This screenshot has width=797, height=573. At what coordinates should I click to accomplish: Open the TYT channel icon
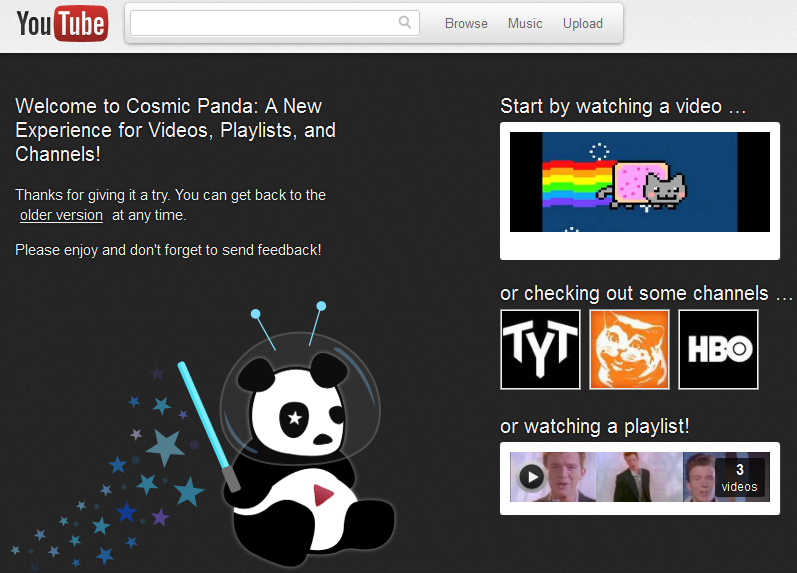[x=540, y=350]
